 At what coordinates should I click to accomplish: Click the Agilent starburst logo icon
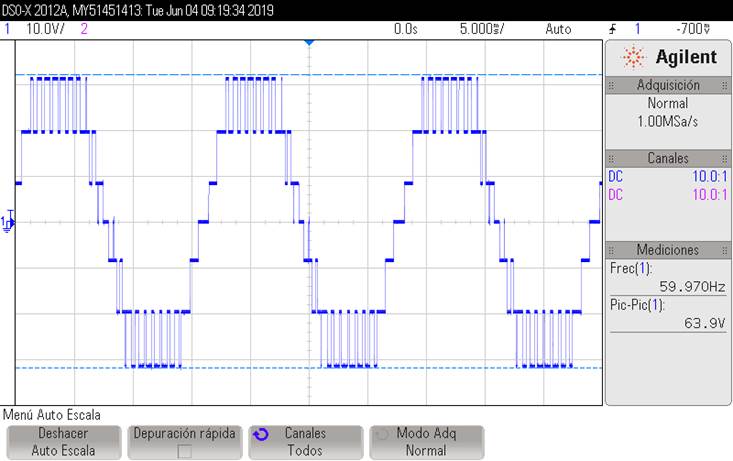click(x=632, y=57)
